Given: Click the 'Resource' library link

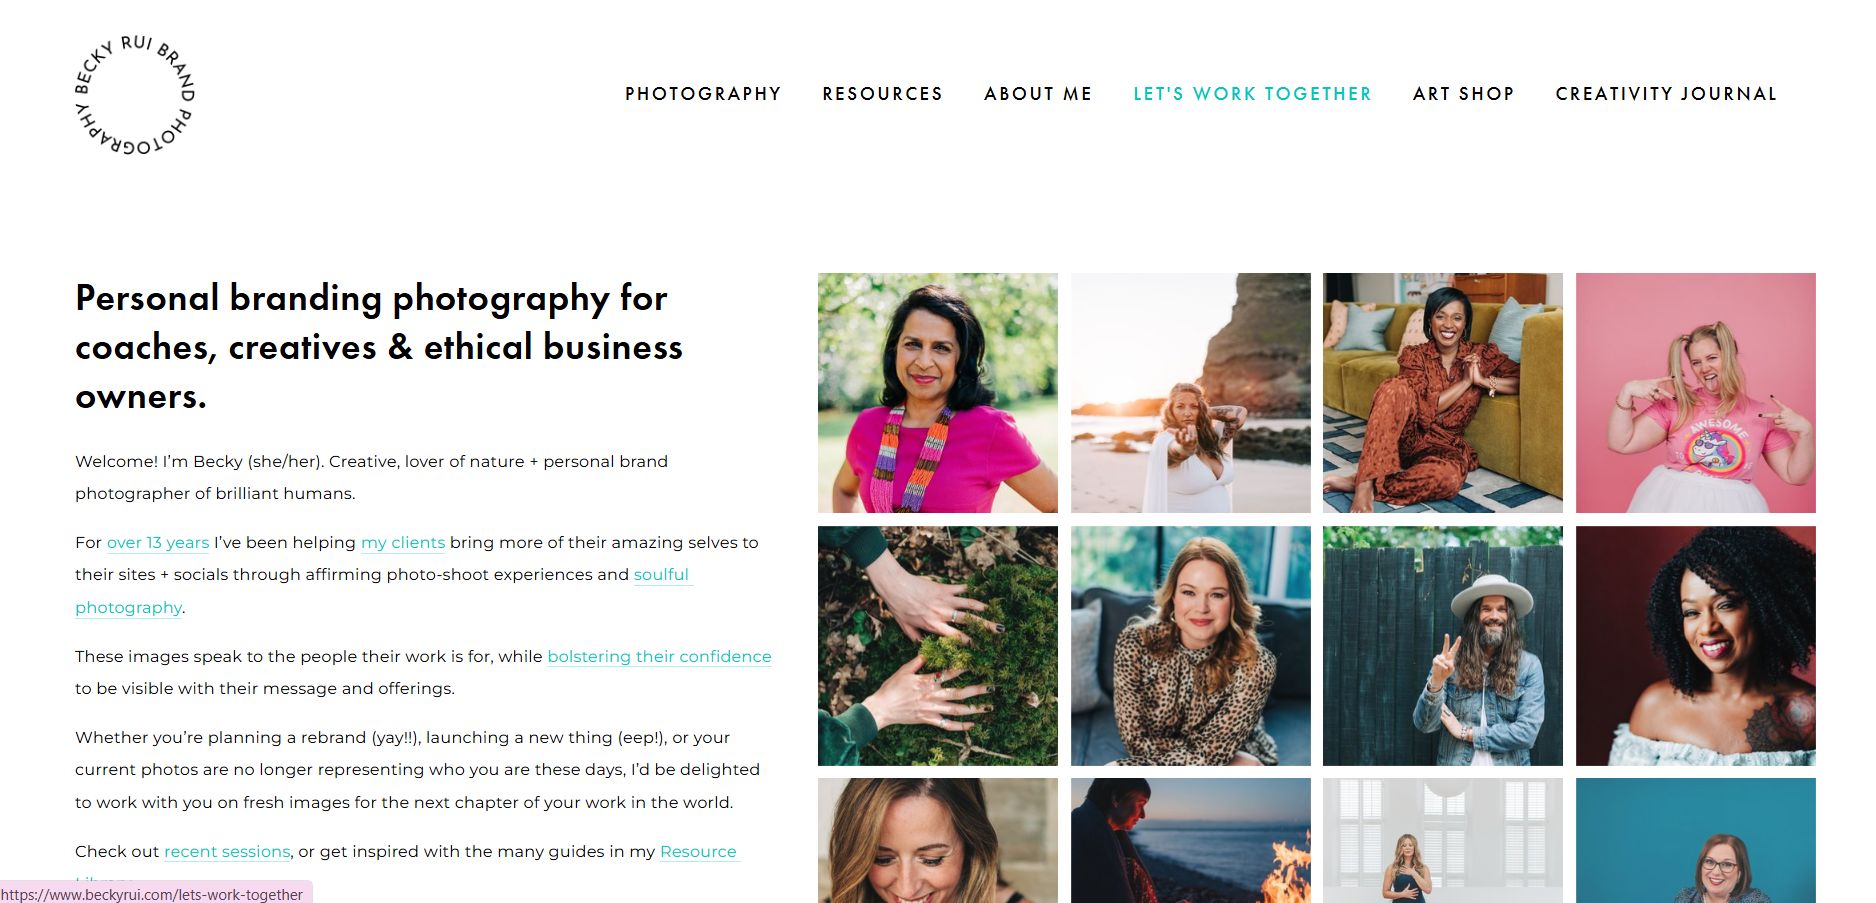Looking at the screenshot, I should point(698,852).
